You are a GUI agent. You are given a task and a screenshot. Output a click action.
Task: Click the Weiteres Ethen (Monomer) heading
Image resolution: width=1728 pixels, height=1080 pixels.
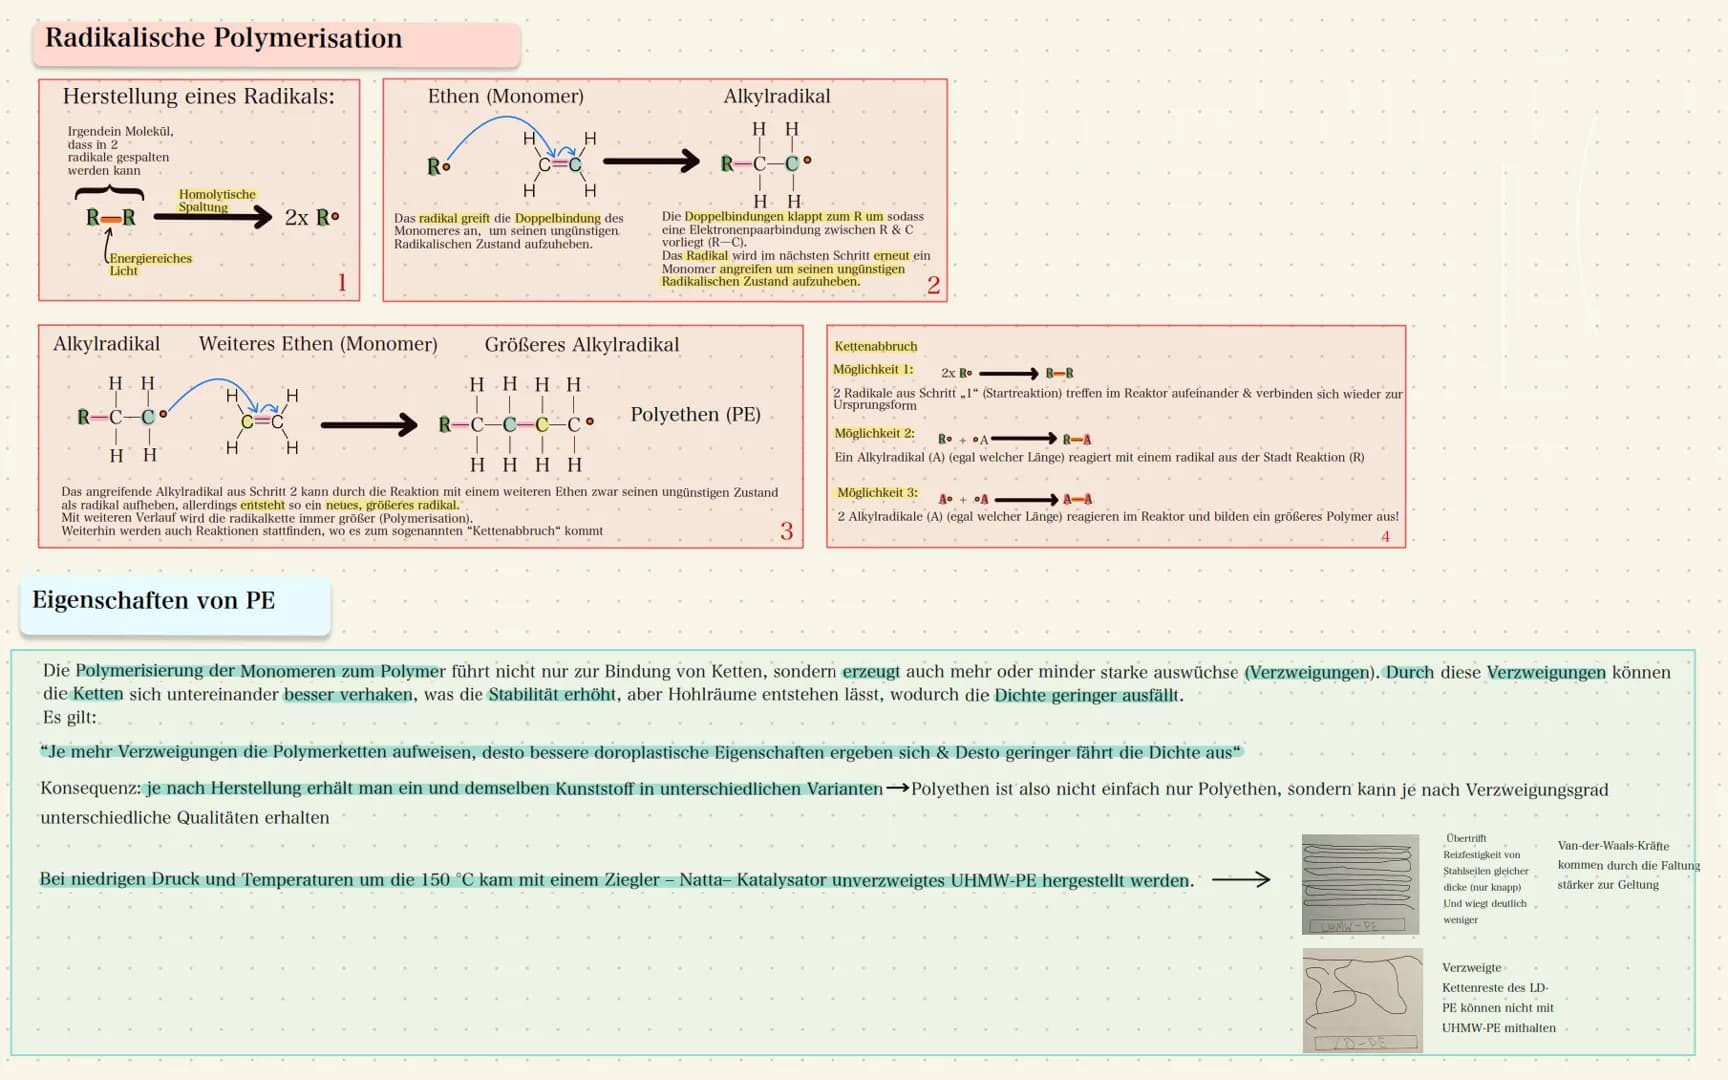click(x=318, y=344)
